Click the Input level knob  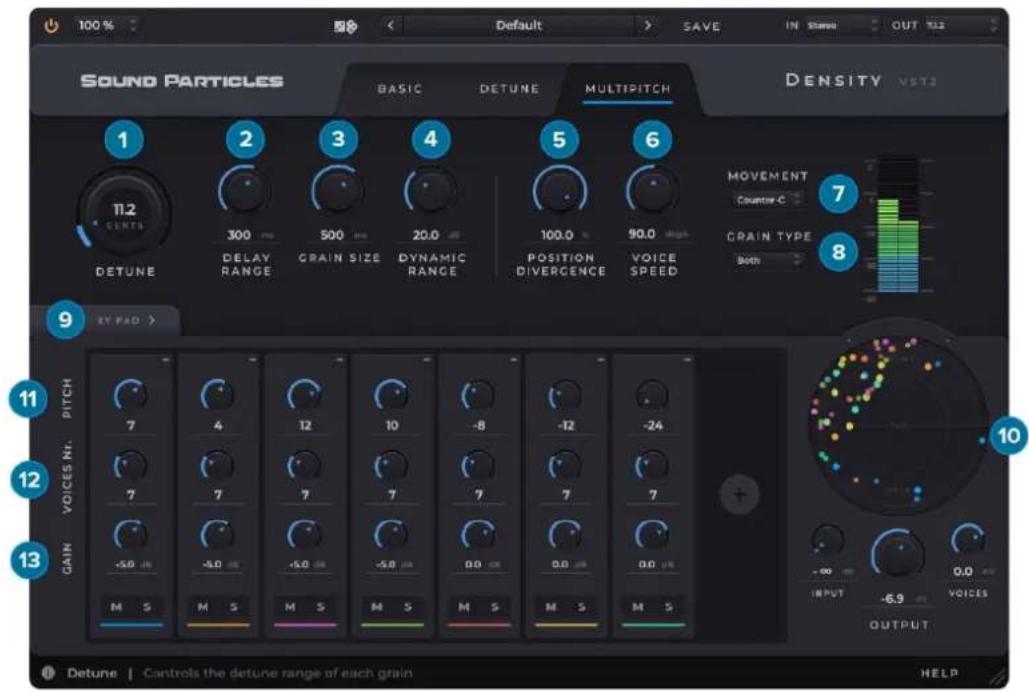(828, 540)
